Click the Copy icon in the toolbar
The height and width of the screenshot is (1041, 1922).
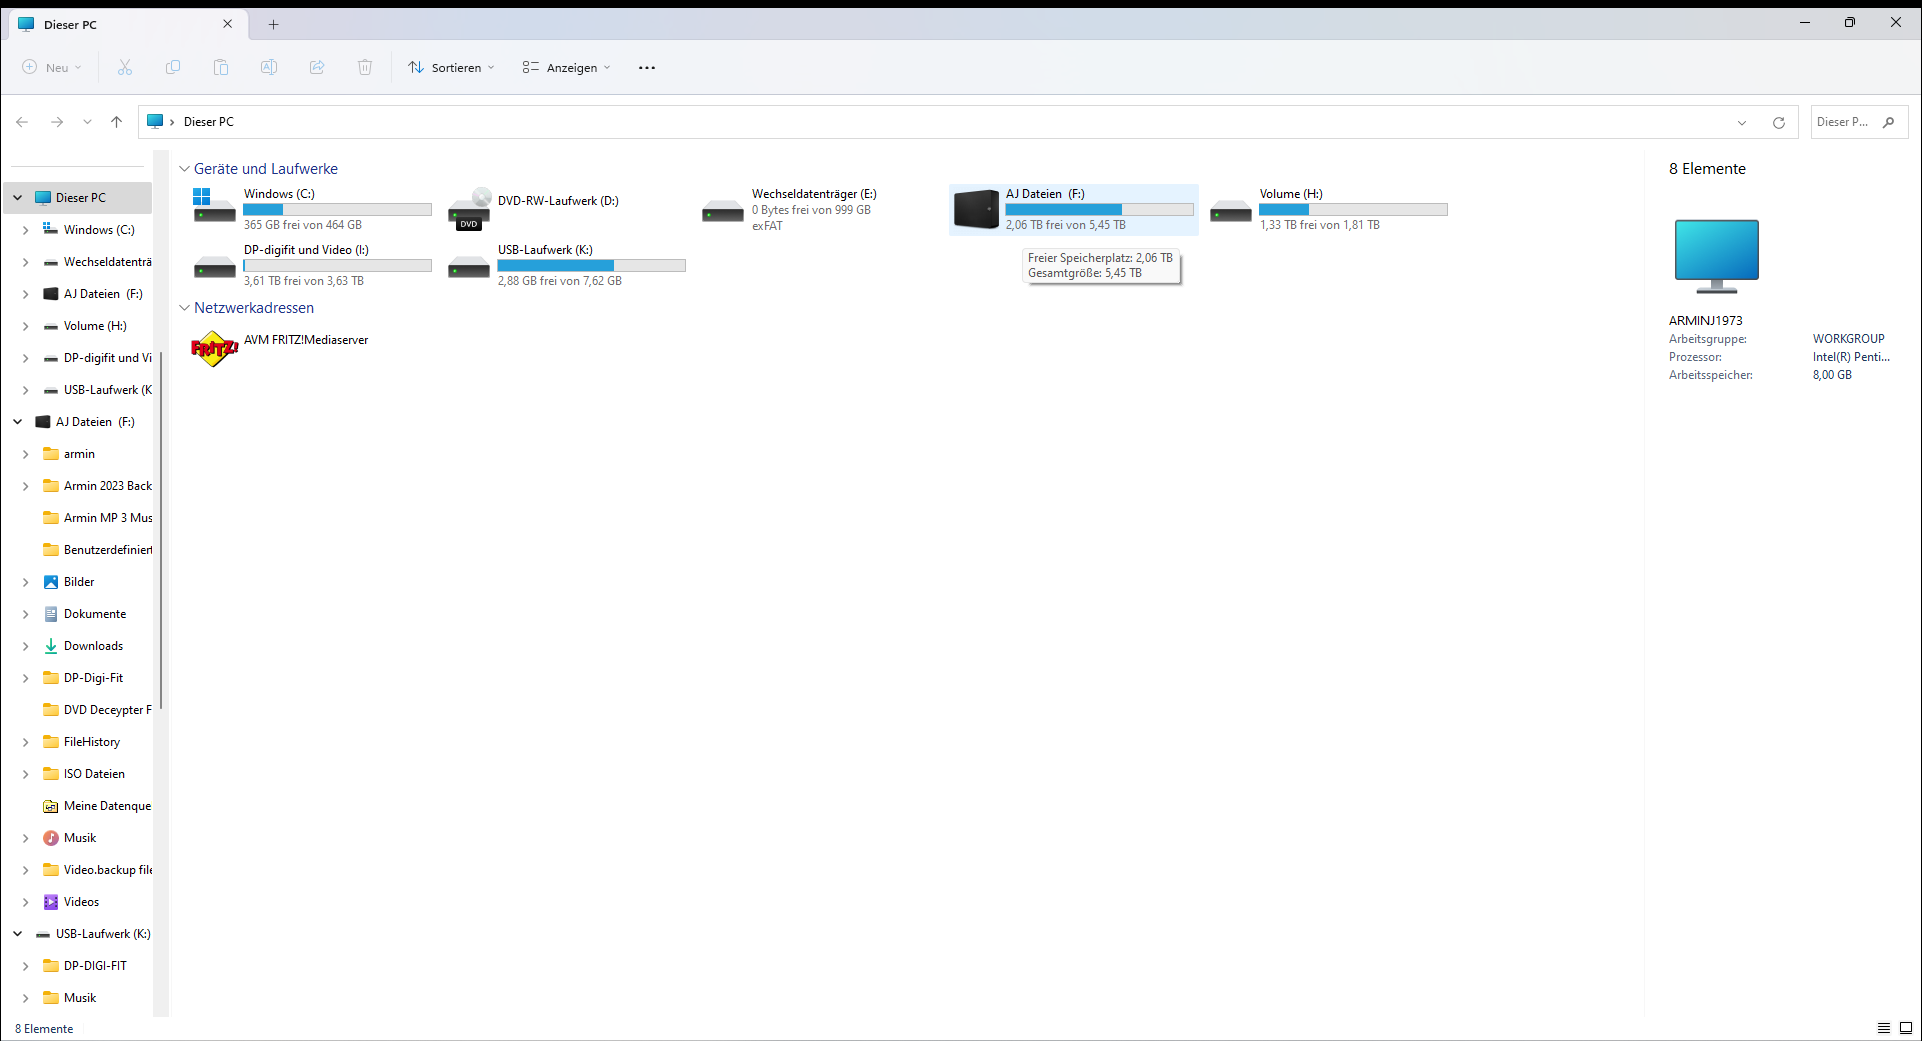click(x=172, y=67)
